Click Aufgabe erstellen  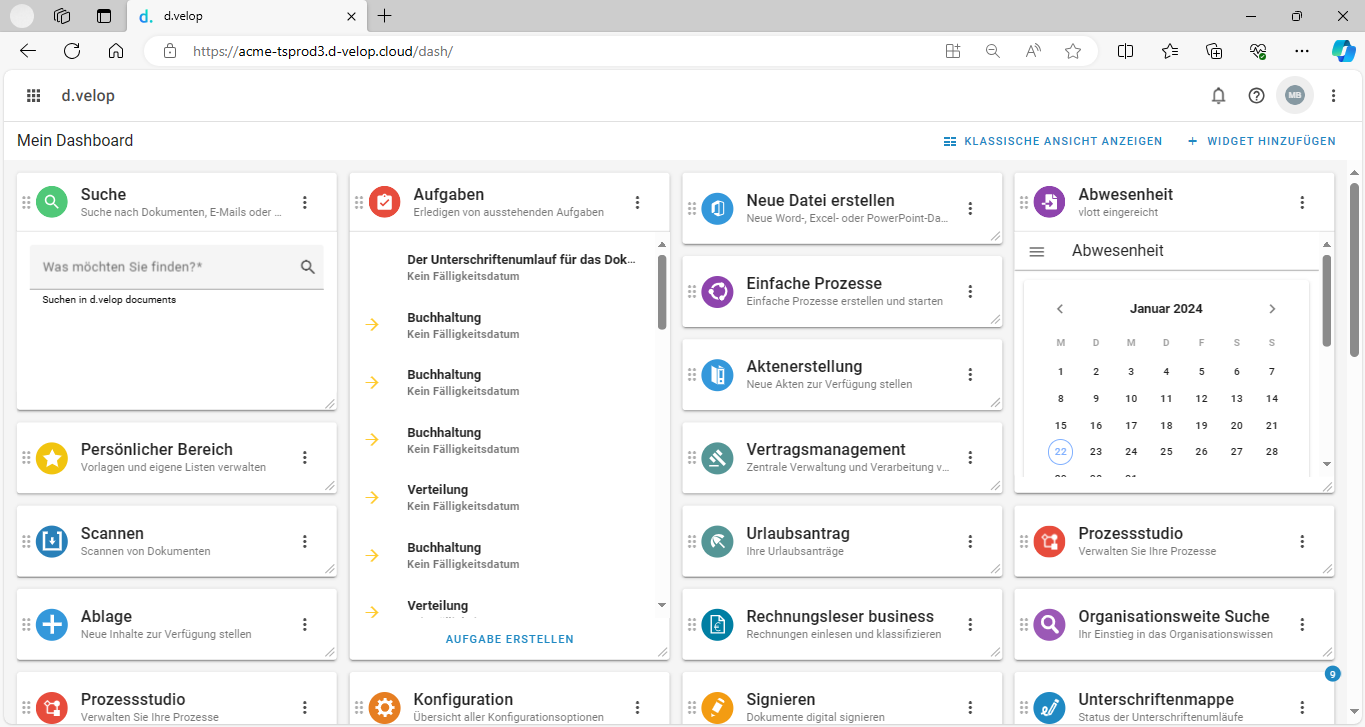click(510, 639)
